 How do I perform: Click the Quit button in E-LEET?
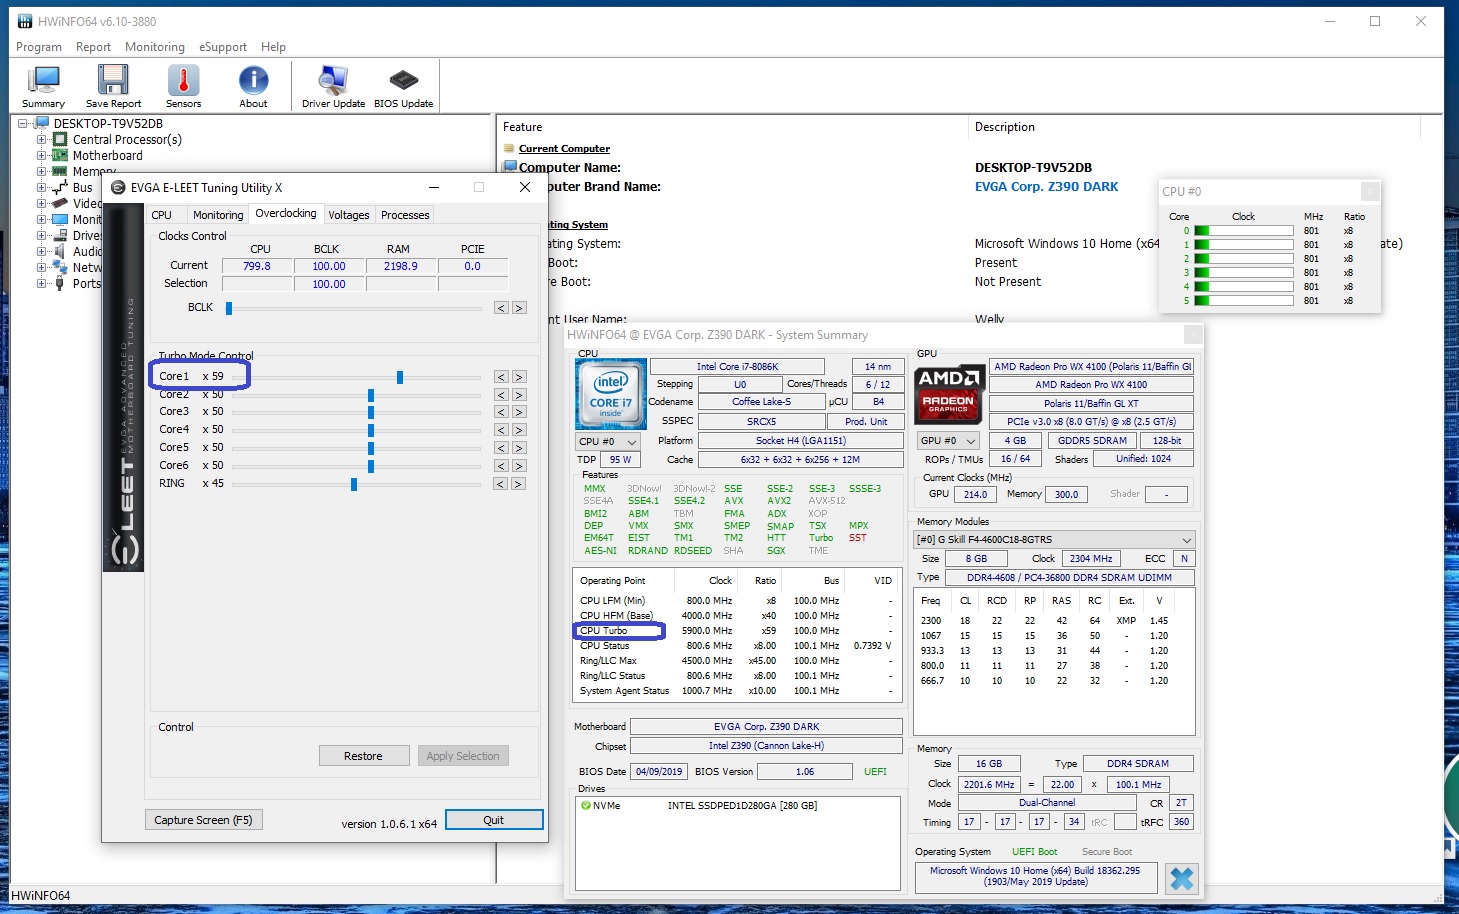(x=494, y=820)
